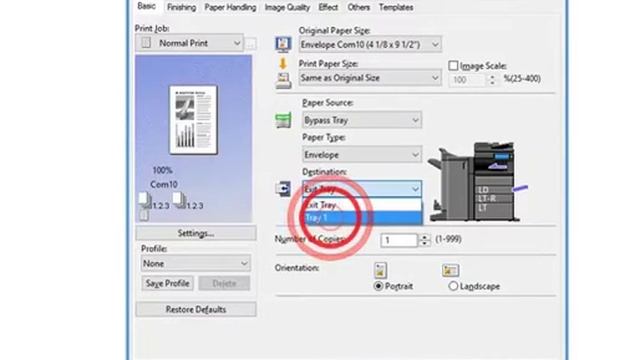This screenshot has width=640, height=360.
Task: Expand the Paper Source dropdown
Action: (362, 120)
